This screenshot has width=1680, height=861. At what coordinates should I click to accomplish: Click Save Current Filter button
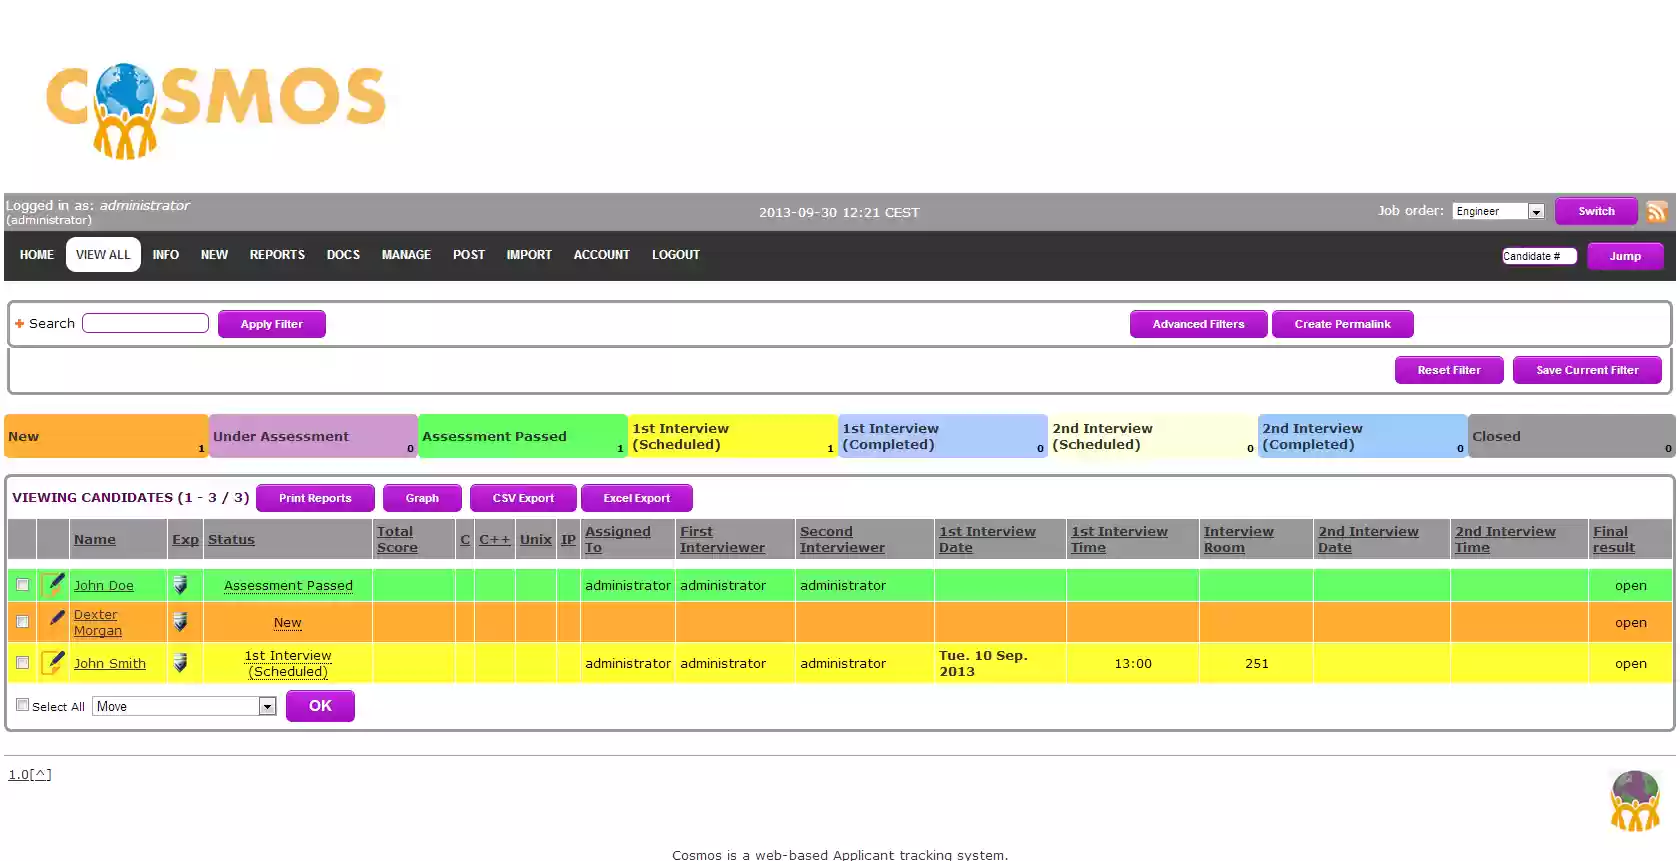(x=1587, y=370)
